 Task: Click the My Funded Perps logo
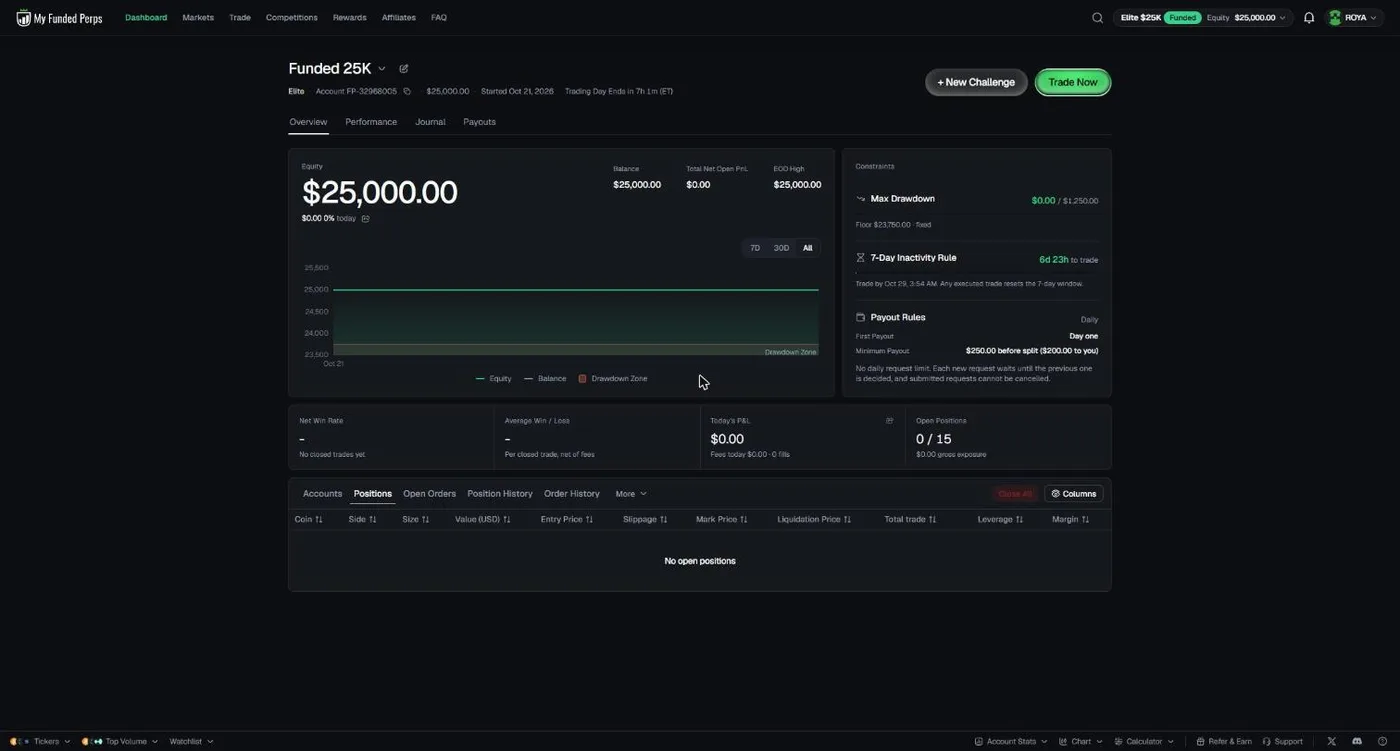click(59, 18)
